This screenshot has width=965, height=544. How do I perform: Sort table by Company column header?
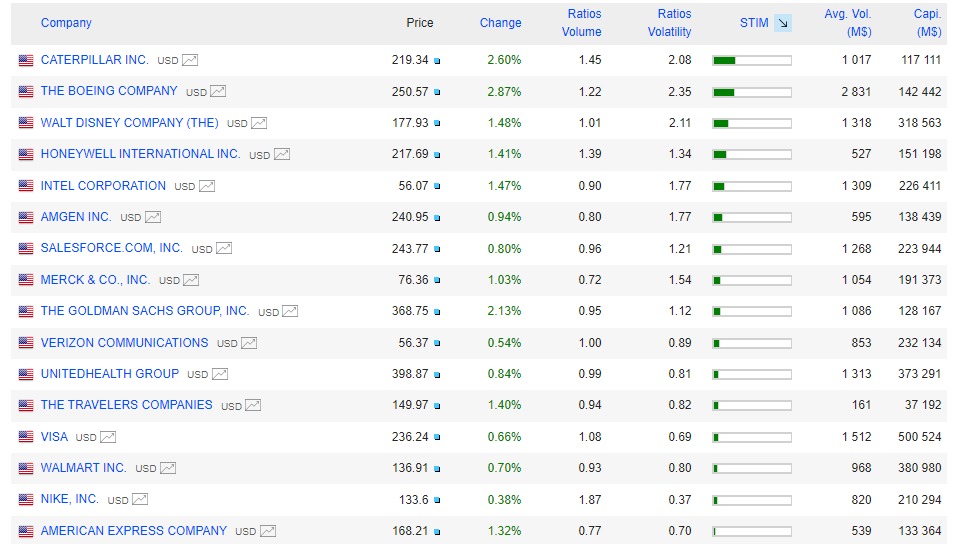tap(66, 23)
